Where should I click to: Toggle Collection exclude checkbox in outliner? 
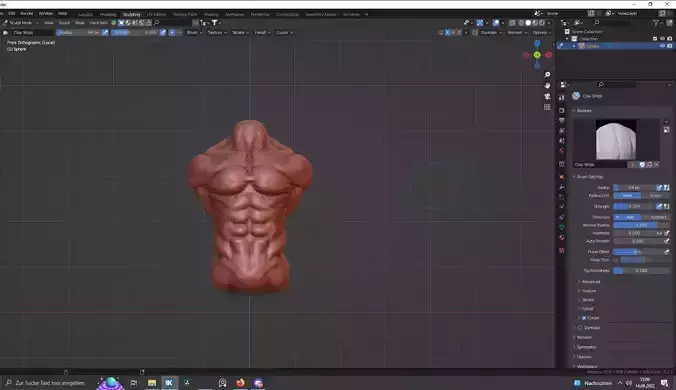655,39
